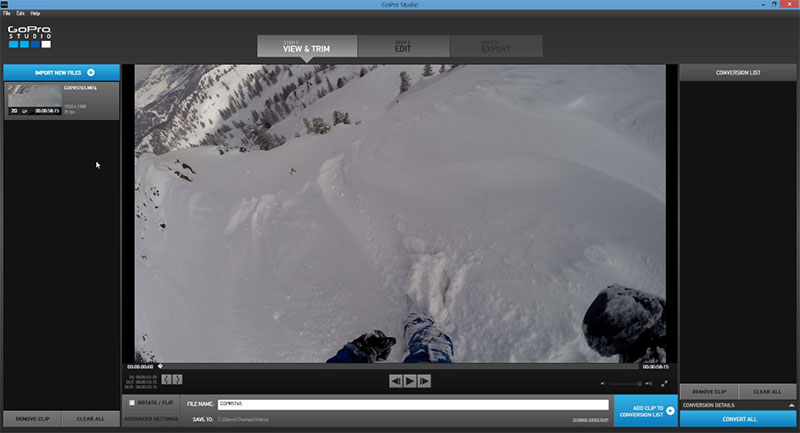This screenshot has height=433, width=800.
Task: Step back one frame
Action: pyautogui.click(x=396, y=381)
